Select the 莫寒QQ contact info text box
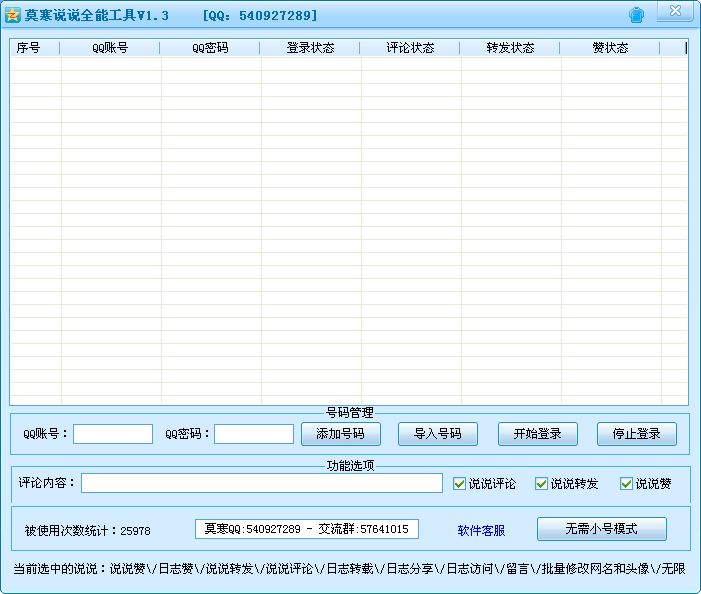The image size is (701, 594). [x=307, y=529]
